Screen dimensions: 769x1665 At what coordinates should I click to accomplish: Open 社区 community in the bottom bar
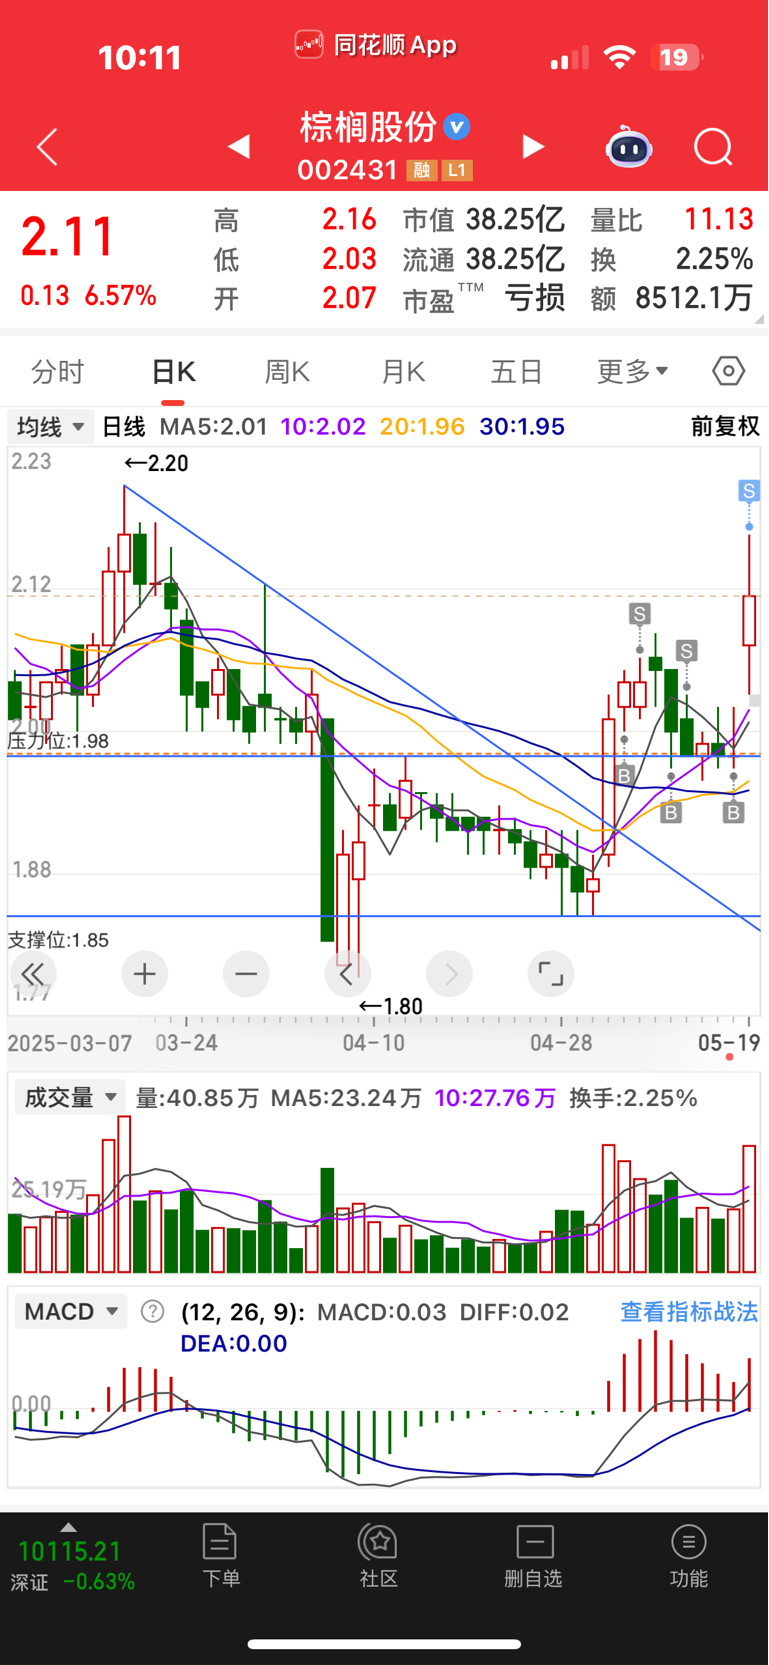(379, 1556)
